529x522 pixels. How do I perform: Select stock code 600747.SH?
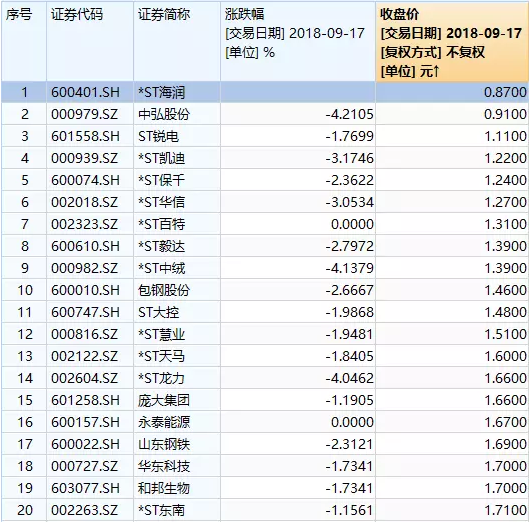pyautogui.click(x=85, y=312)
